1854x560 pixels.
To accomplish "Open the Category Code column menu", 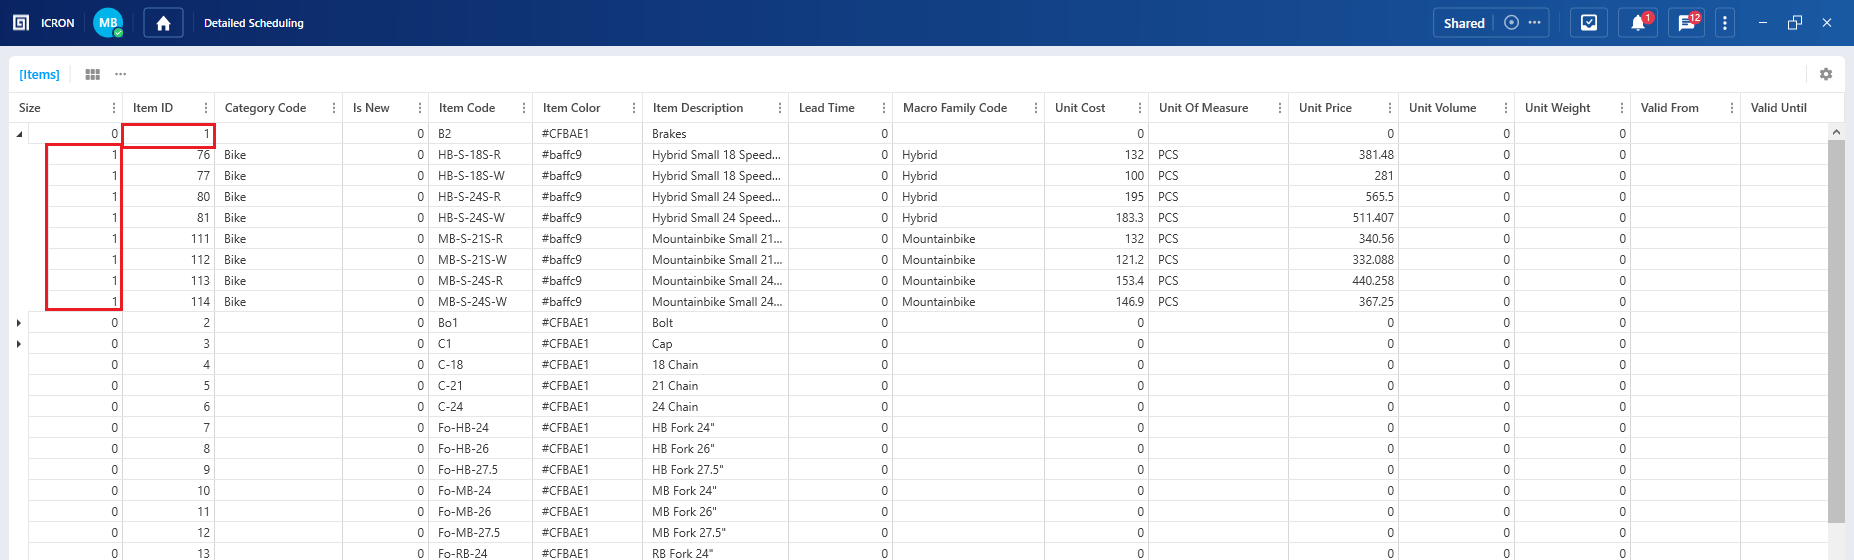I will (x=333, y=108).
